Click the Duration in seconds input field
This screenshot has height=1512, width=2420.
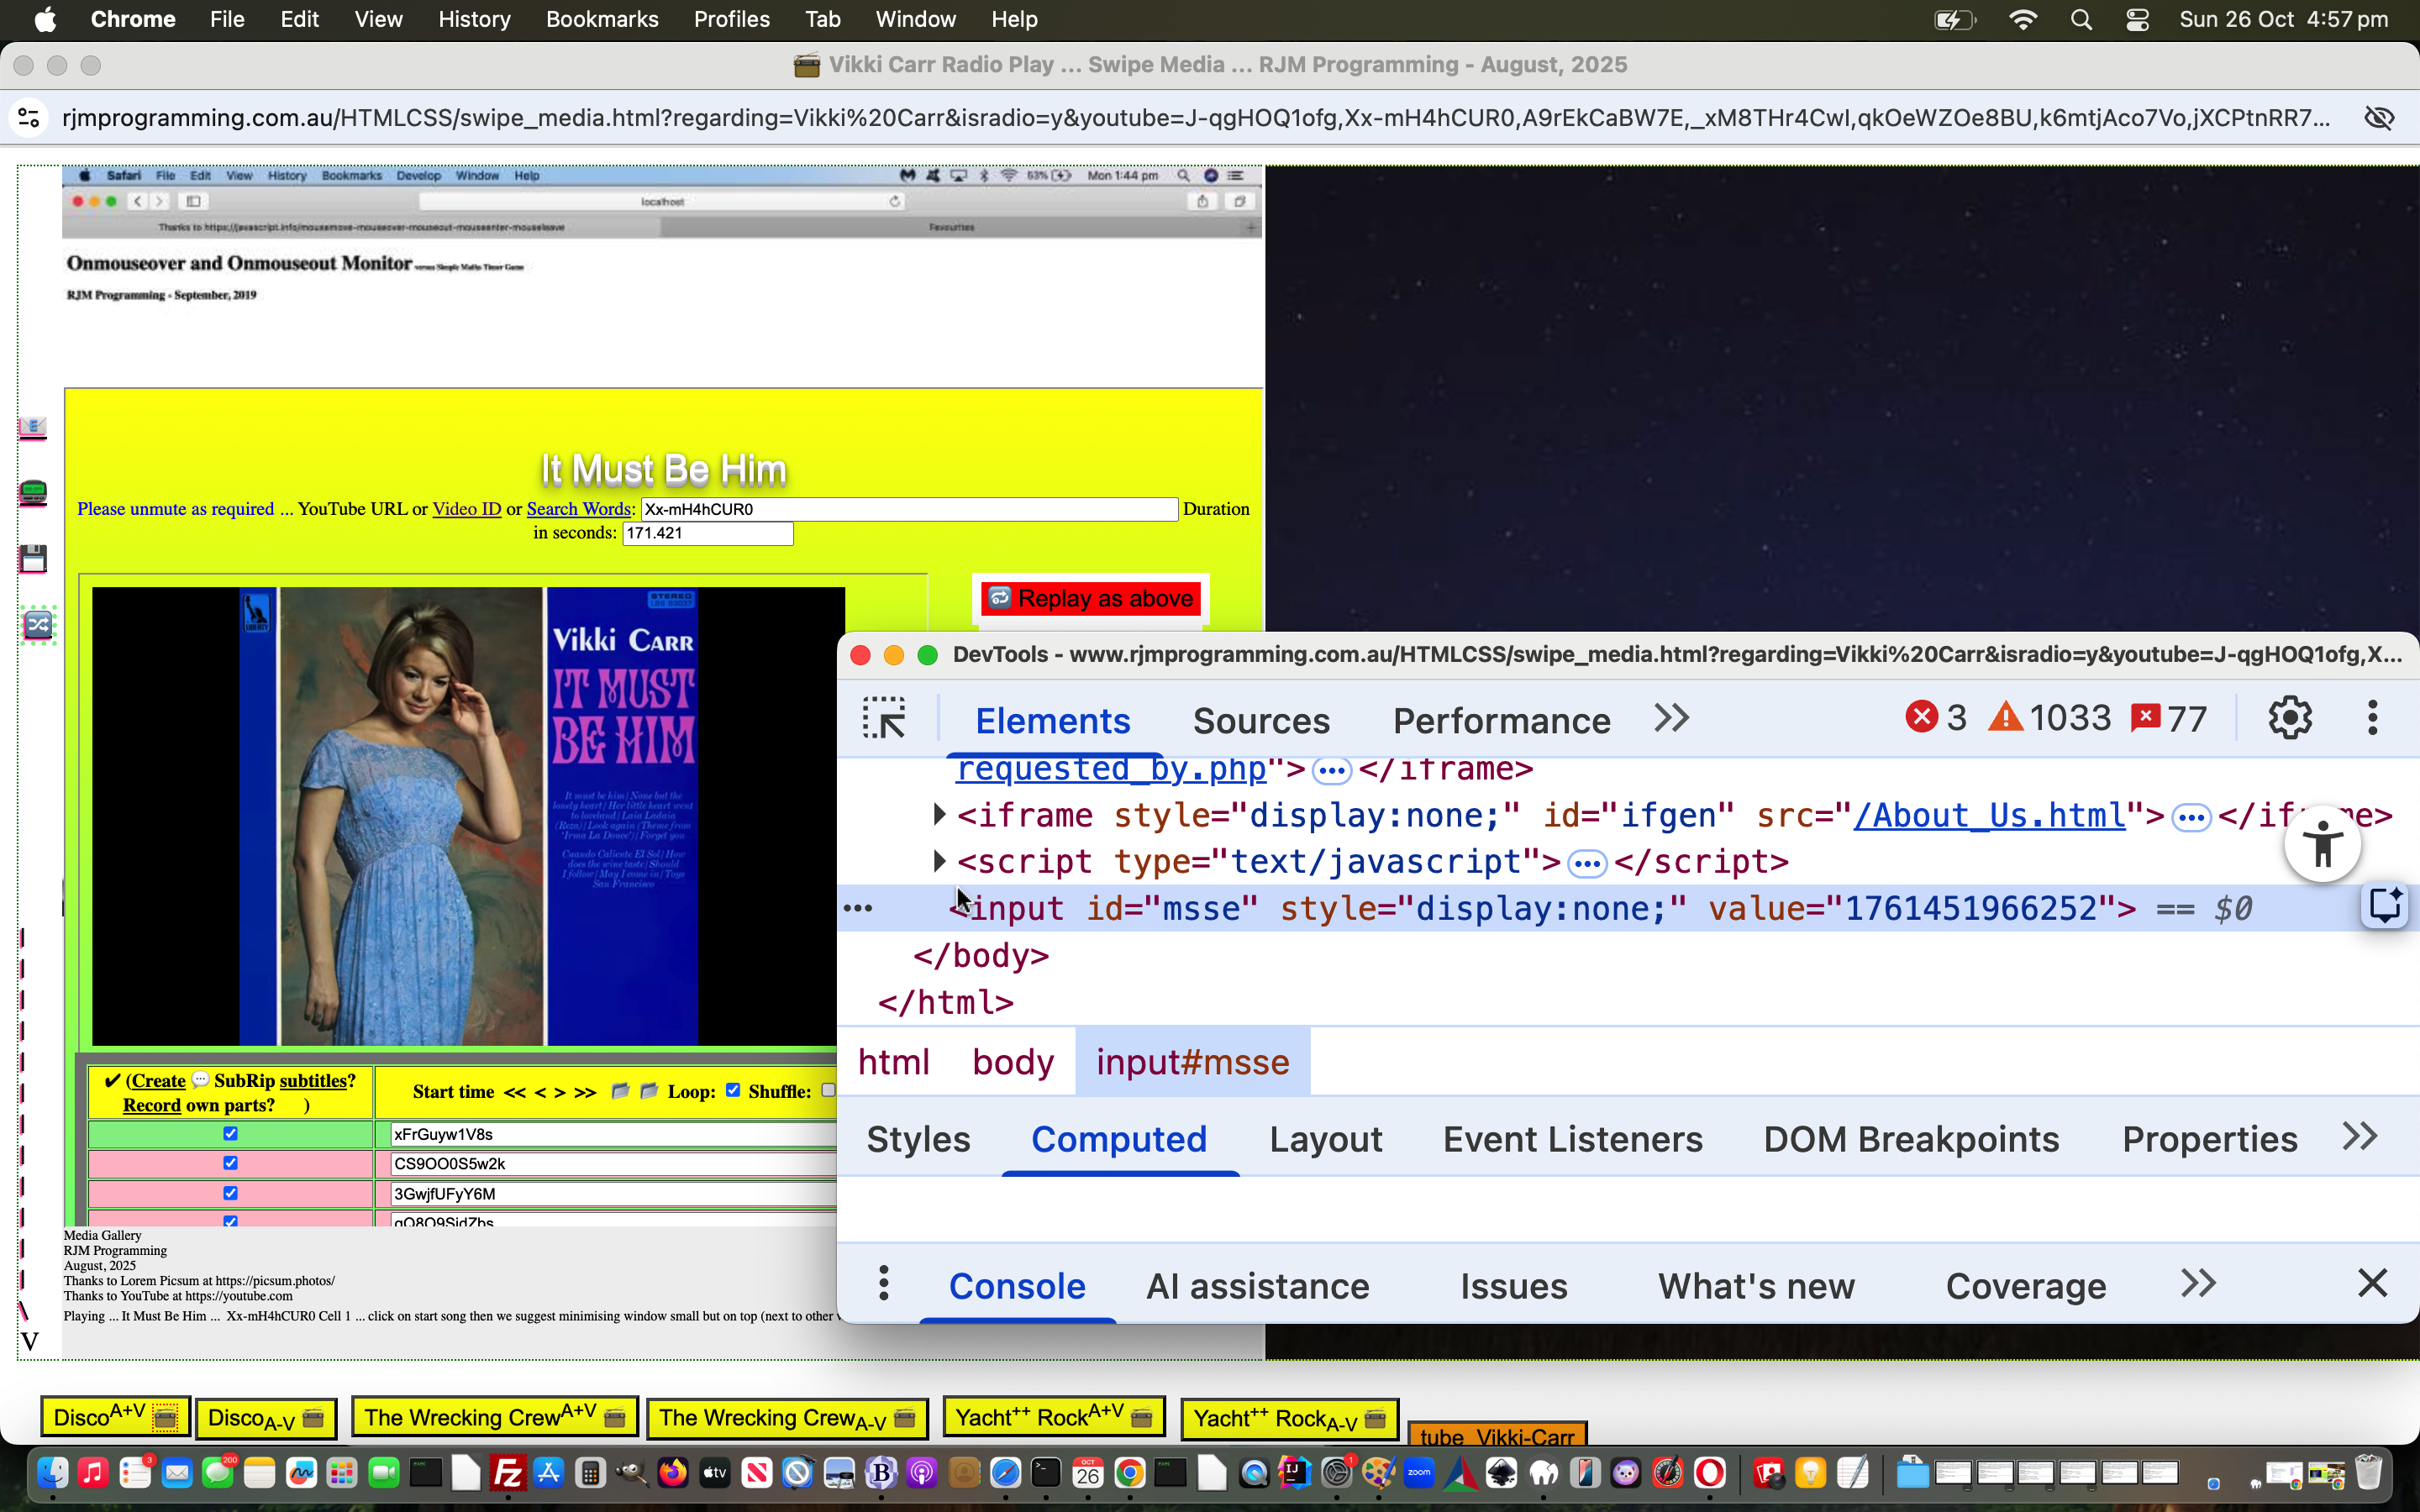(708, 533)
